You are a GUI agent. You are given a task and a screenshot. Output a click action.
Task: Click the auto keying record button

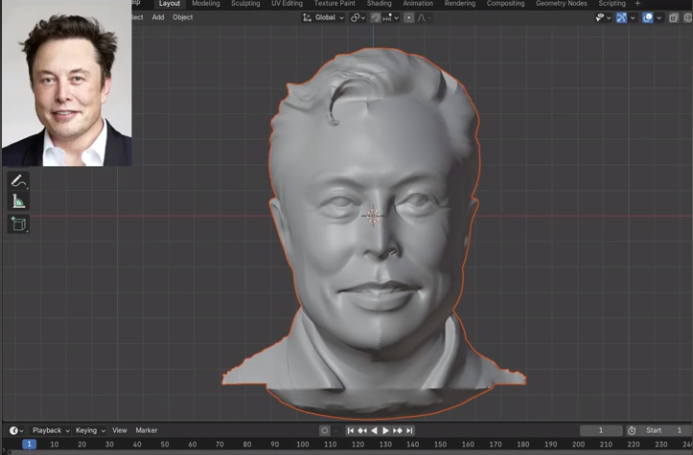[325, 430]
